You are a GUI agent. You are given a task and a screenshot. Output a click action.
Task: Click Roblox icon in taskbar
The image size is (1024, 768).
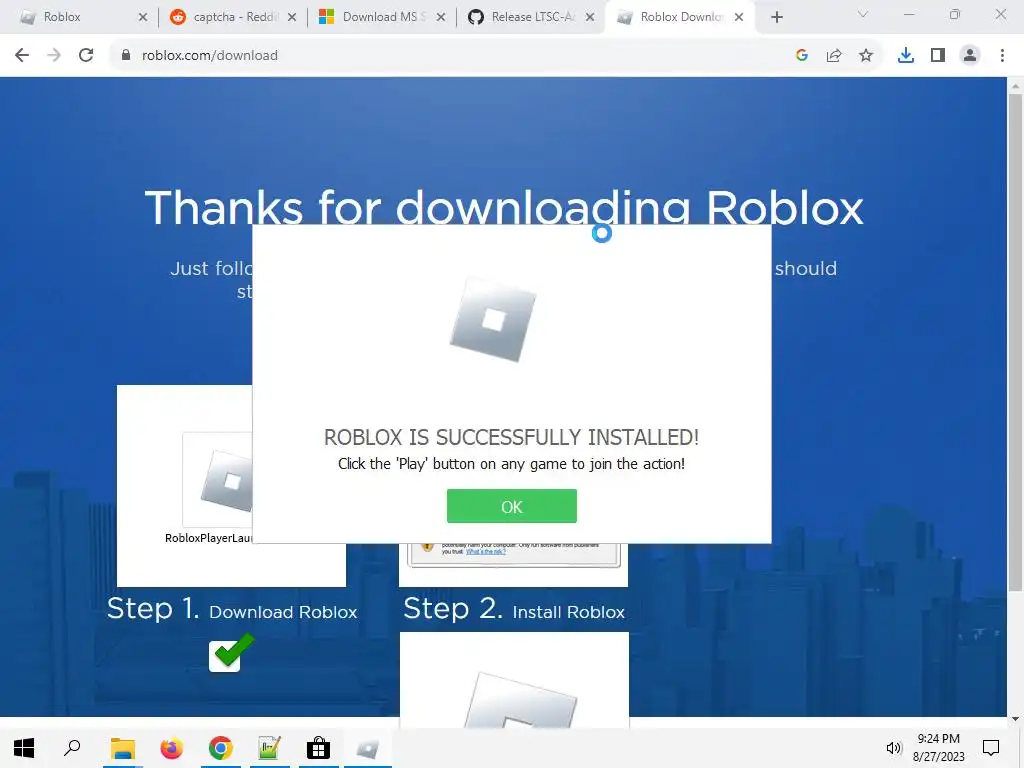click(367, 748)
